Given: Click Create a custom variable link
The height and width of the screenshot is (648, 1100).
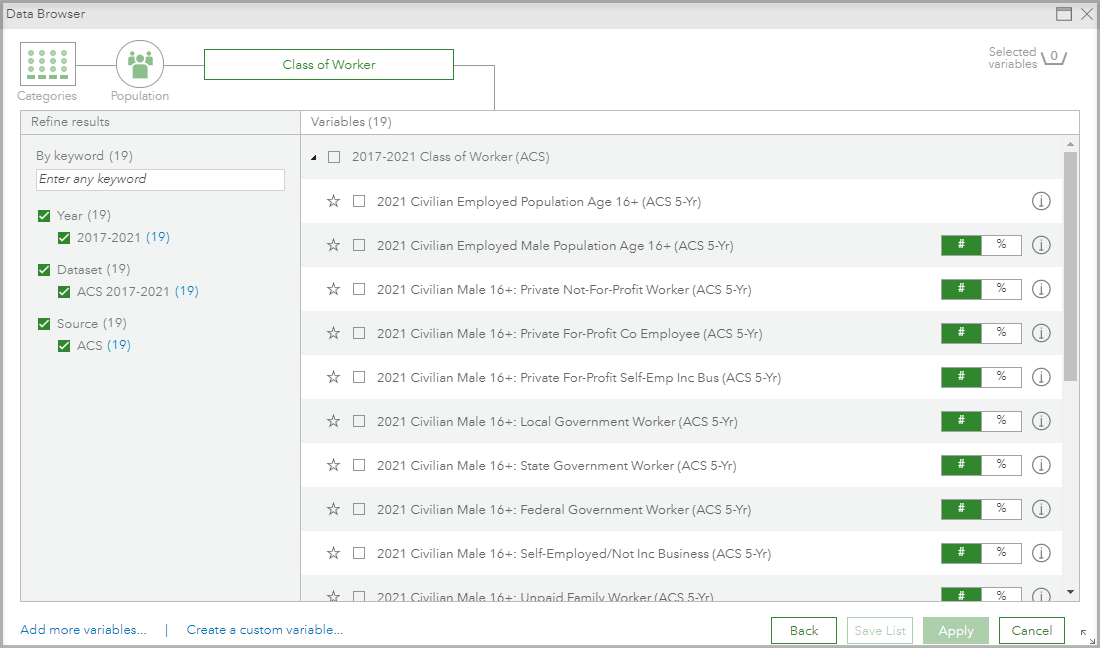Looking at the screenshot, I should (x=264, y=630).
